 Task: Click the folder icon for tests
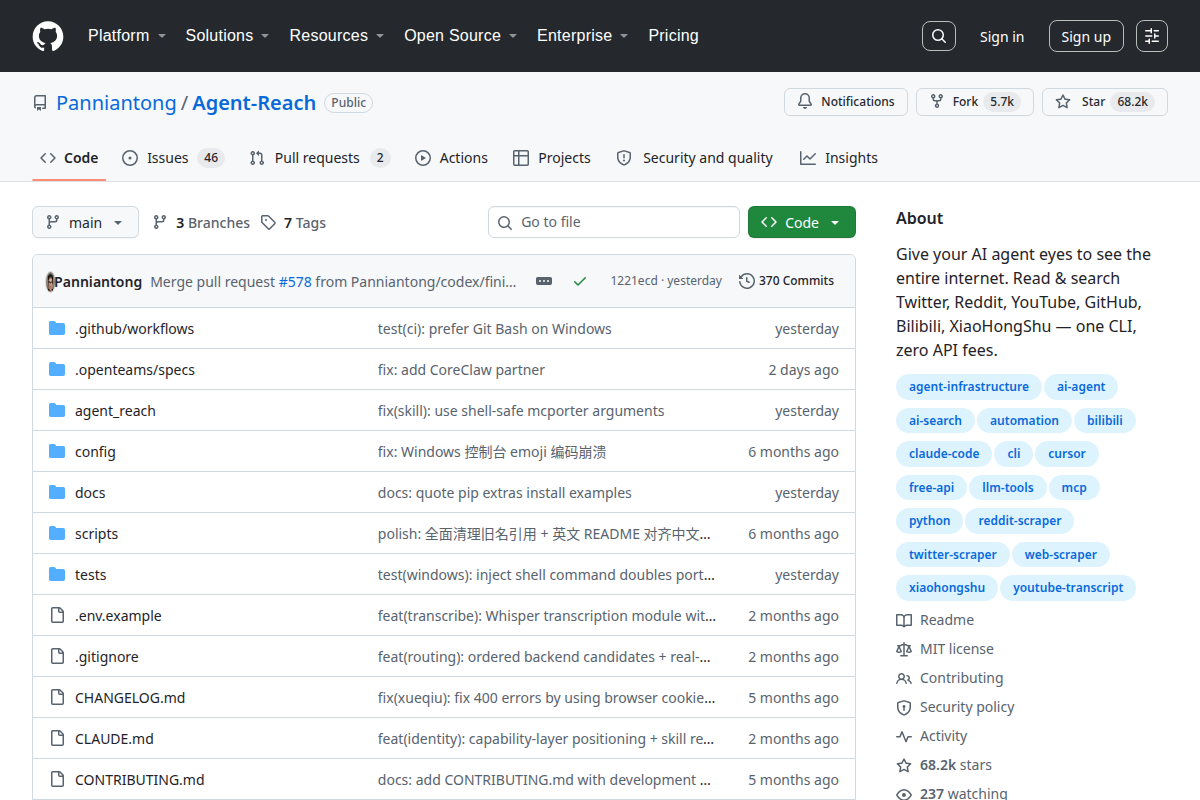click(x=57, y=575)
